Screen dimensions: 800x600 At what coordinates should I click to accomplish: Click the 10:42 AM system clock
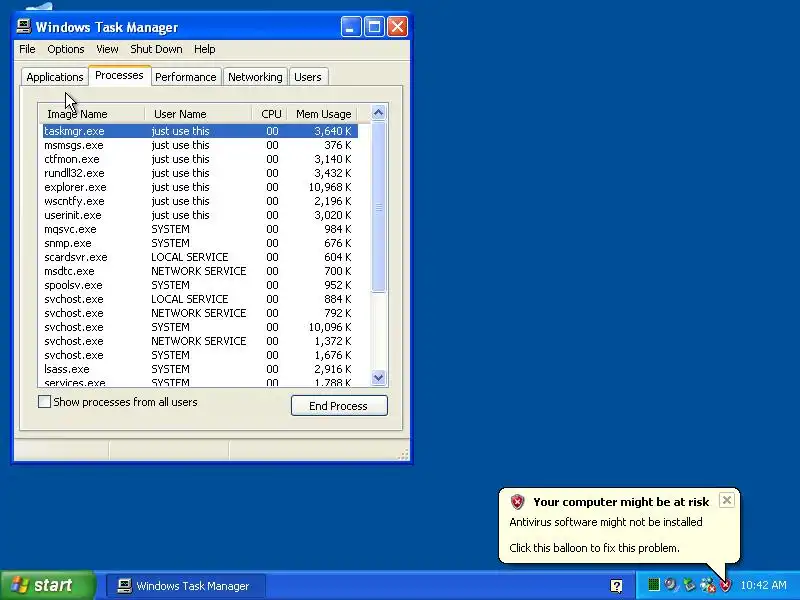coord(763,585)
